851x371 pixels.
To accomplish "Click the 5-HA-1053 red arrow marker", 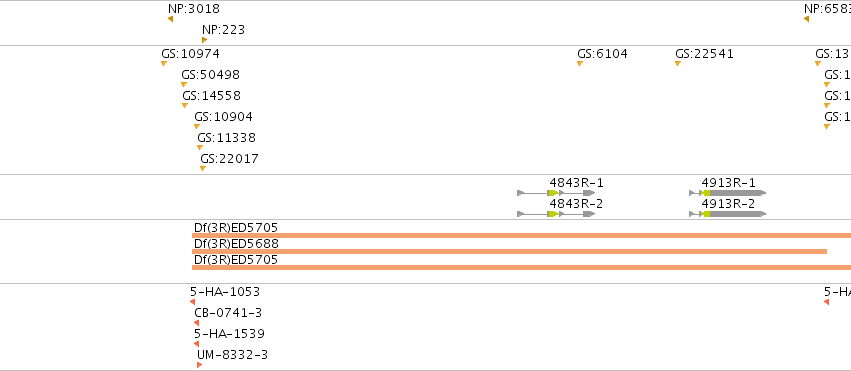I will [193, 302].
